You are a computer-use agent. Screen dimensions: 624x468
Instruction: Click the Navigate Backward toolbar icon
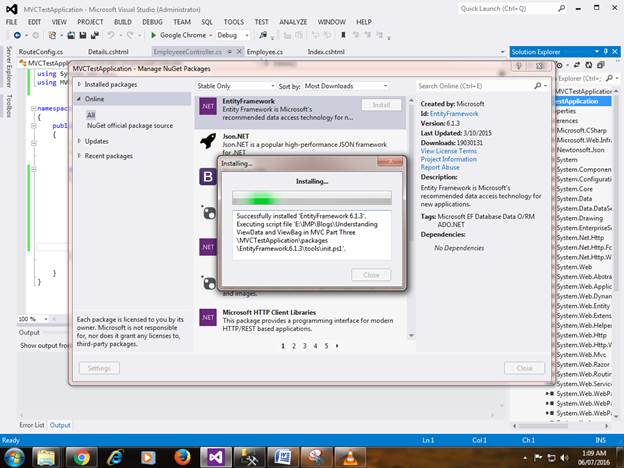[17, 35]
